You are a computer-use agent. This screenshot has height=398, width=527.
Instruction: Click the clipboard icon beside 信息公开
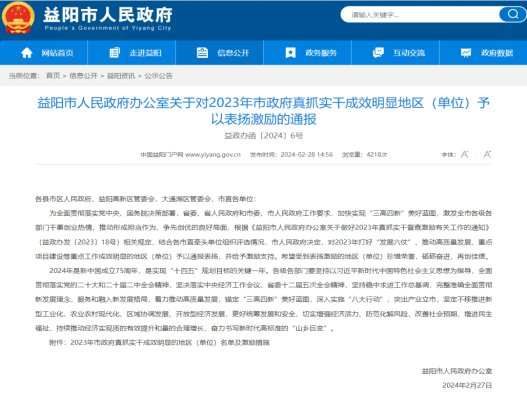(x=202, y=53)
